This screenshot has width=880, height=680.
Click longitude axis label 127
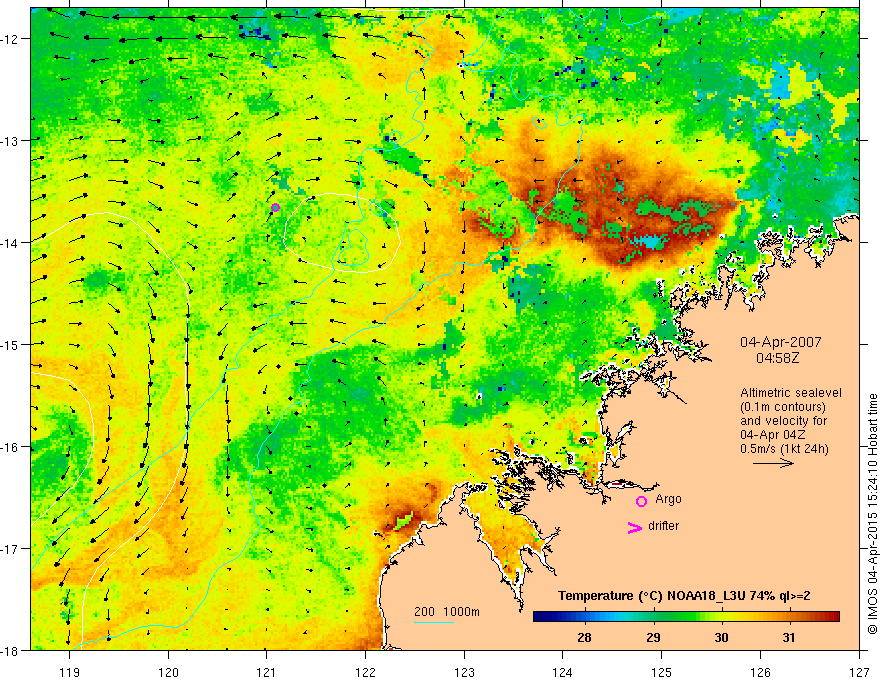pyautogui.click(x=859, y=672)
